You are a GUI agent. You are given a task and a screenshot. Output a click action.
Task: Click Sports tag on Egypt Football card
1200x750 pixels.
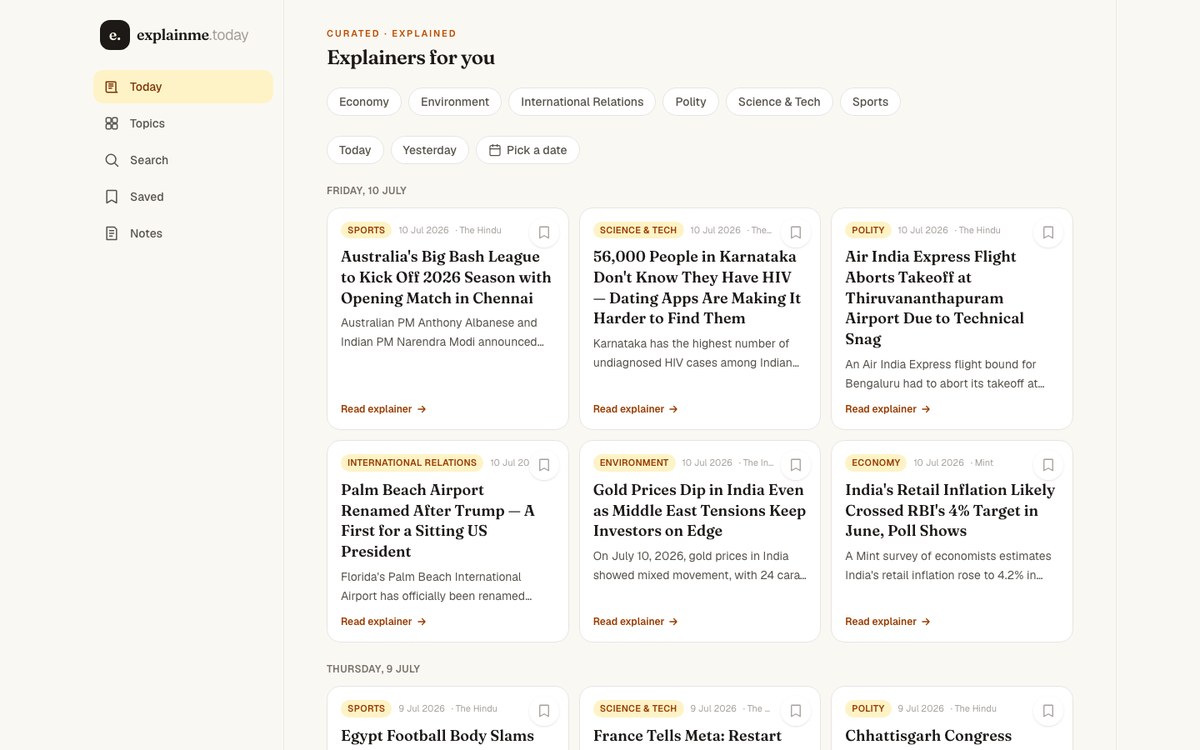[x=366, y=709]
